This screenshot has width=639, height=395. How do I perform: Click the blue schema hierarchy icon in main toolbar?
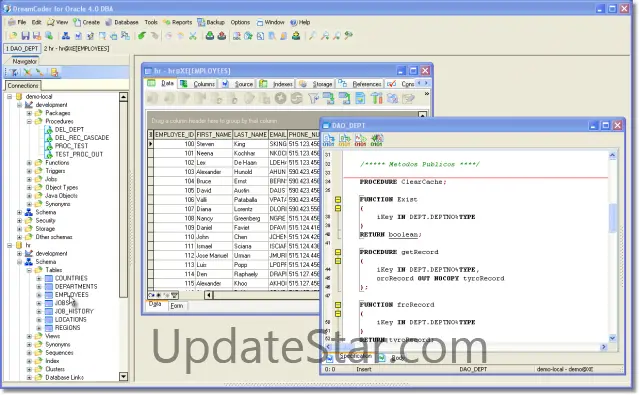[66, 36]
